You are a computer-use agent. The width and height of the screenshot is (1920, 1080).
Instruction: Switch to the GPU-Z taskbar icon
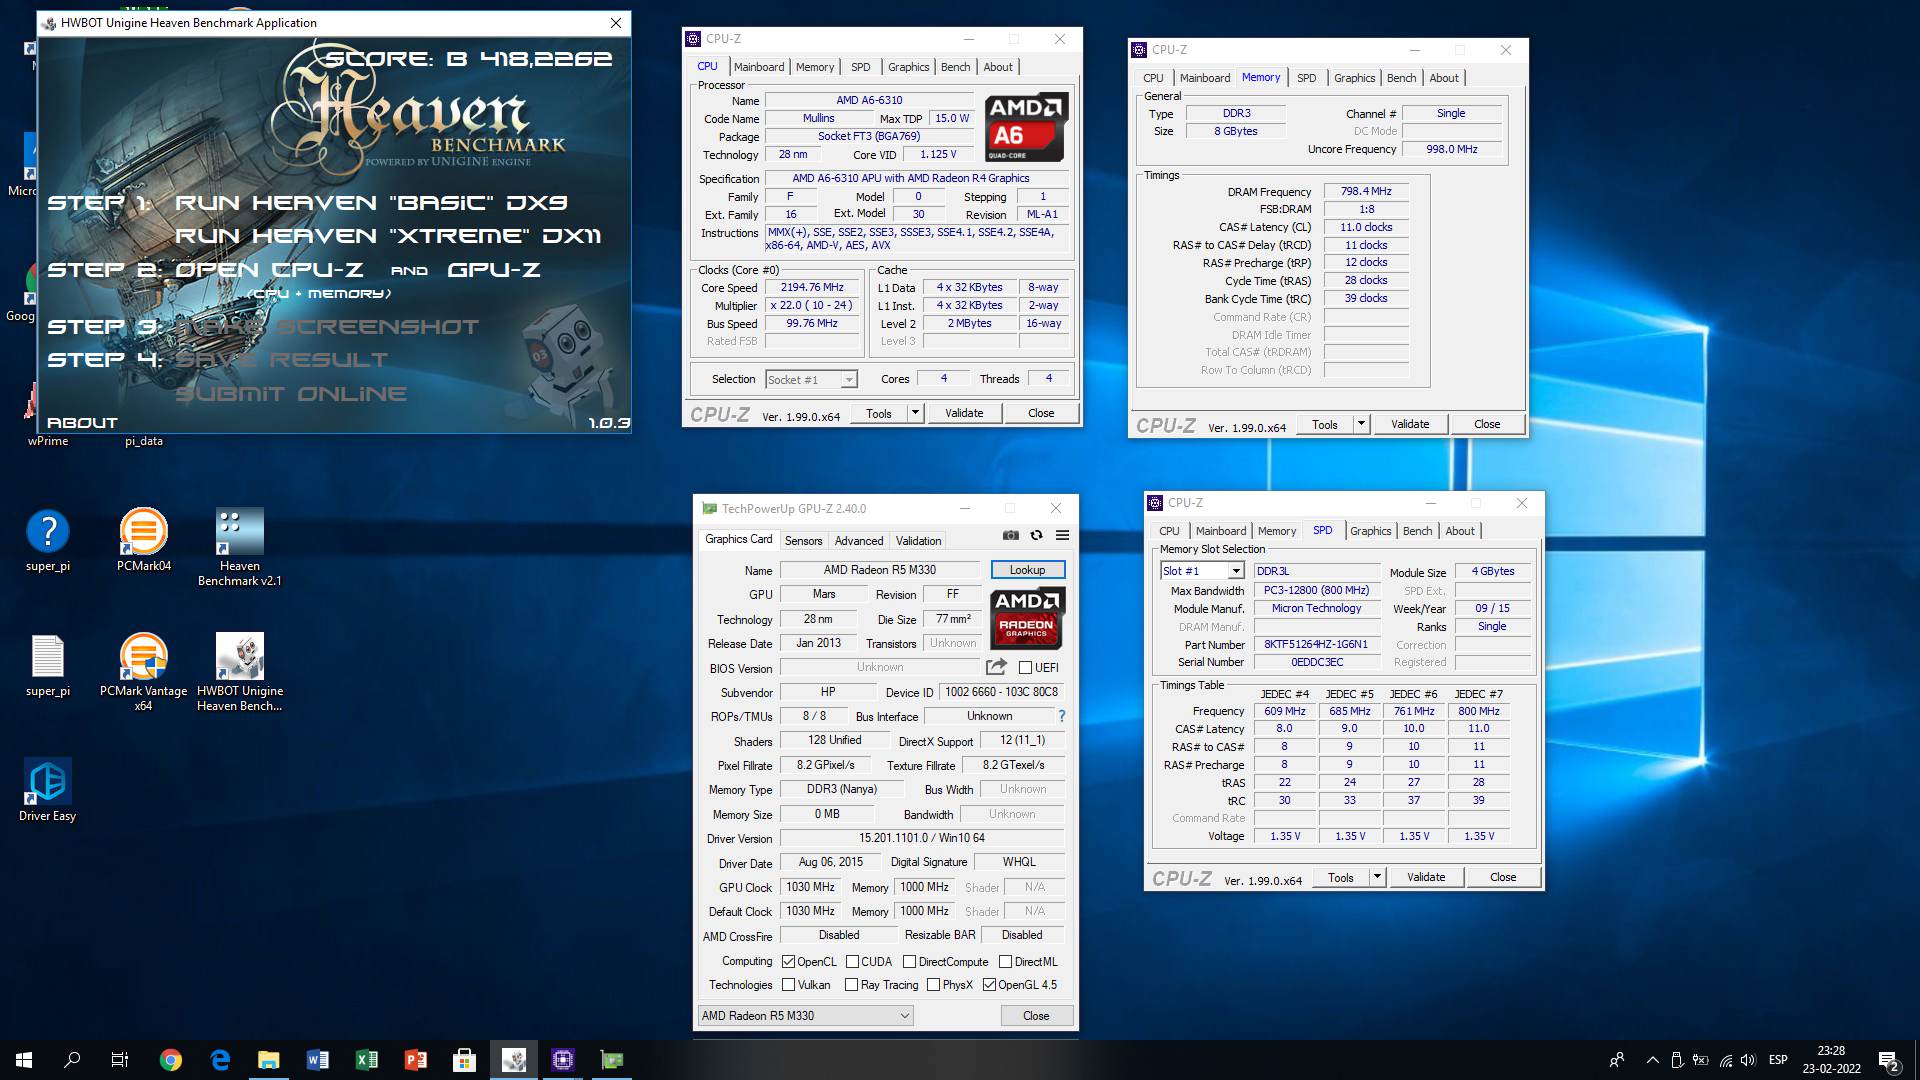612,1060
